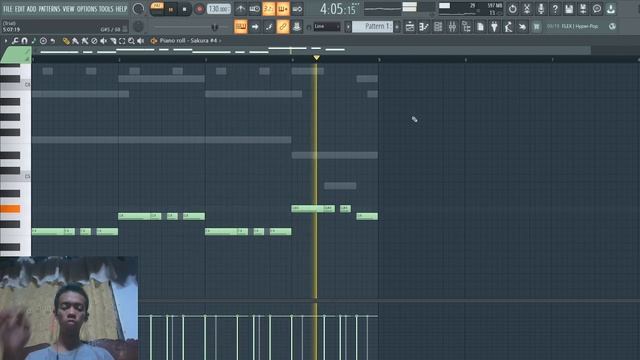The width and height of the screenshot is (640, 360).
Task: Toggle overdub blend recording button
Action: coord(283,9)
